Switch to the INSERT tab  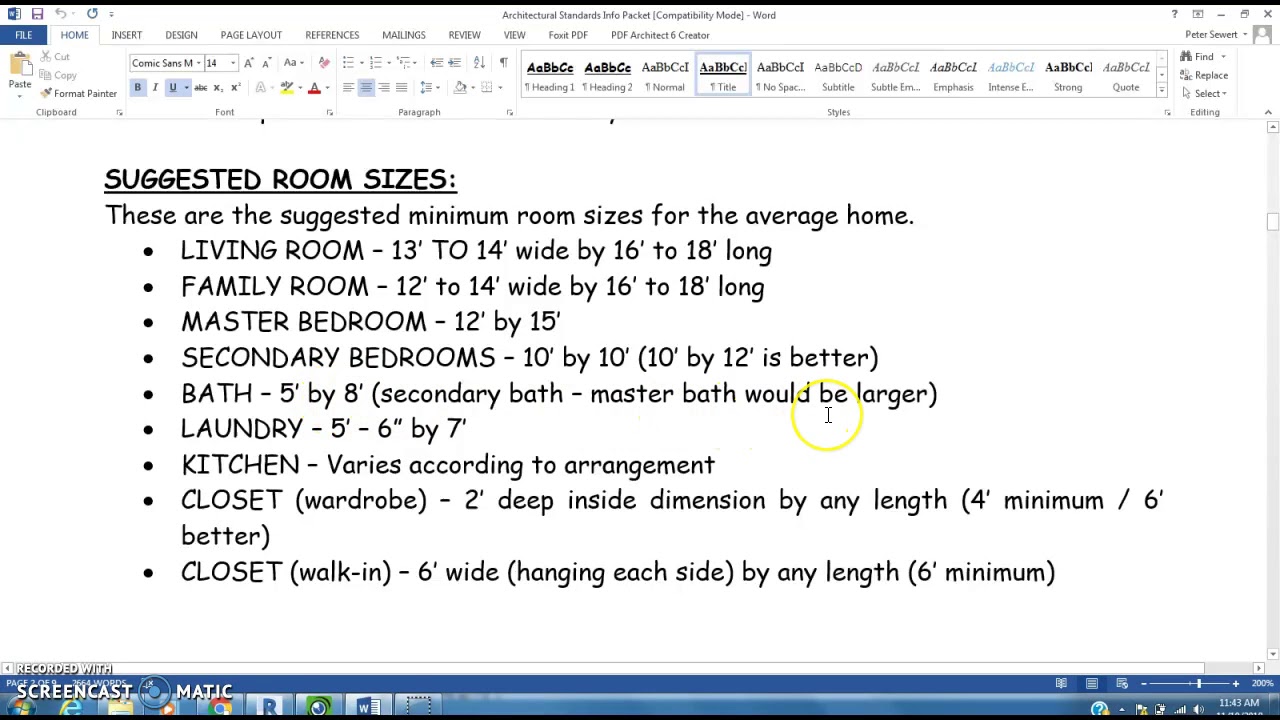pyautogui.click(x=127, y=35)
